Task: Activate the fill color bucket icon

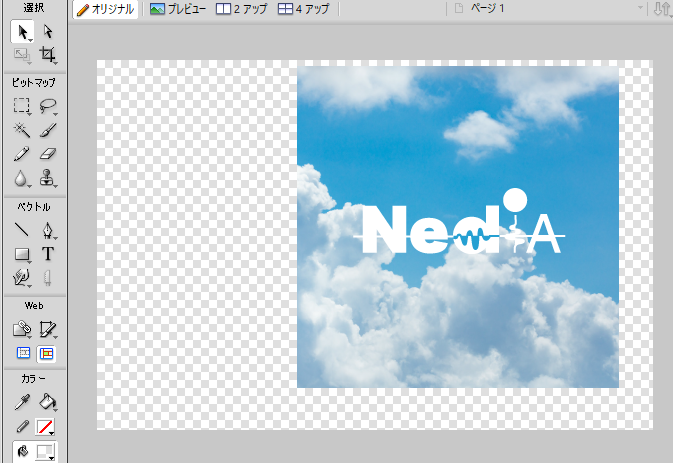Action: point(22,451)
